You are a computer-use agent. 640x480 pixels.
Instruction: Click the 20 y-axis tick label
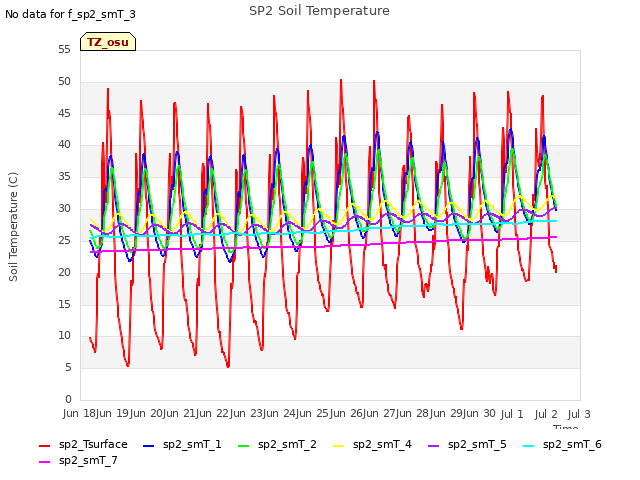coord(64,272)
